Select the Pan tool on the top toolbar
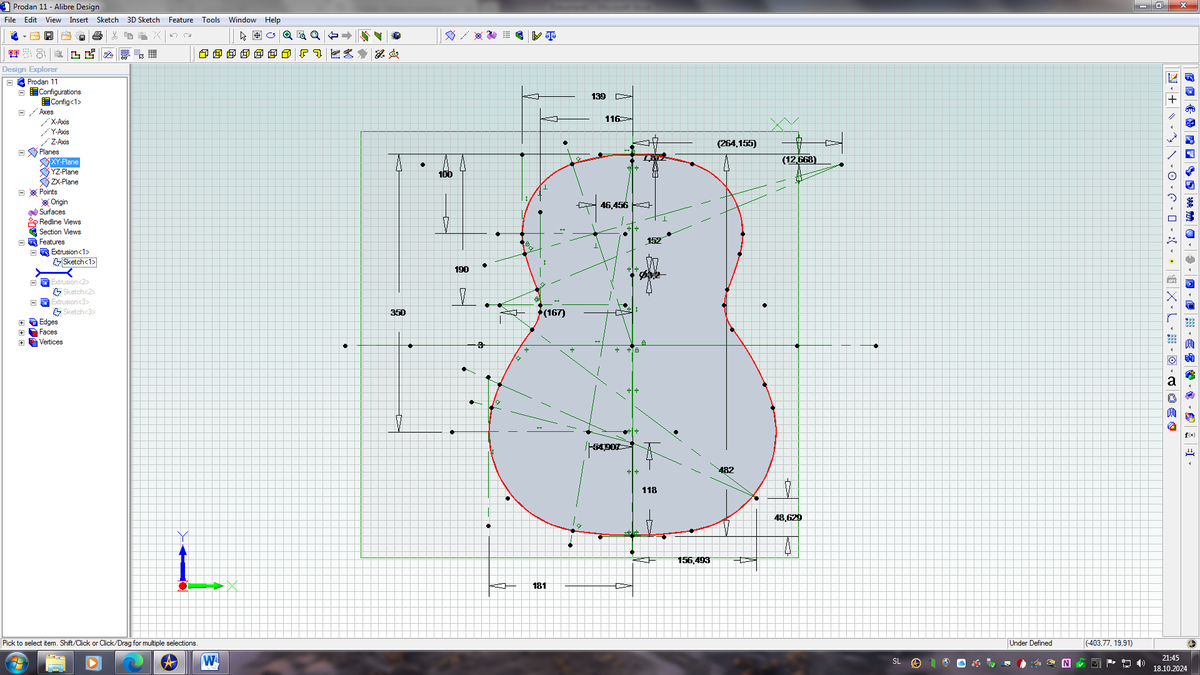This screenshot has height=675, width=1200. pyautogui.click(x=257, y=36)
